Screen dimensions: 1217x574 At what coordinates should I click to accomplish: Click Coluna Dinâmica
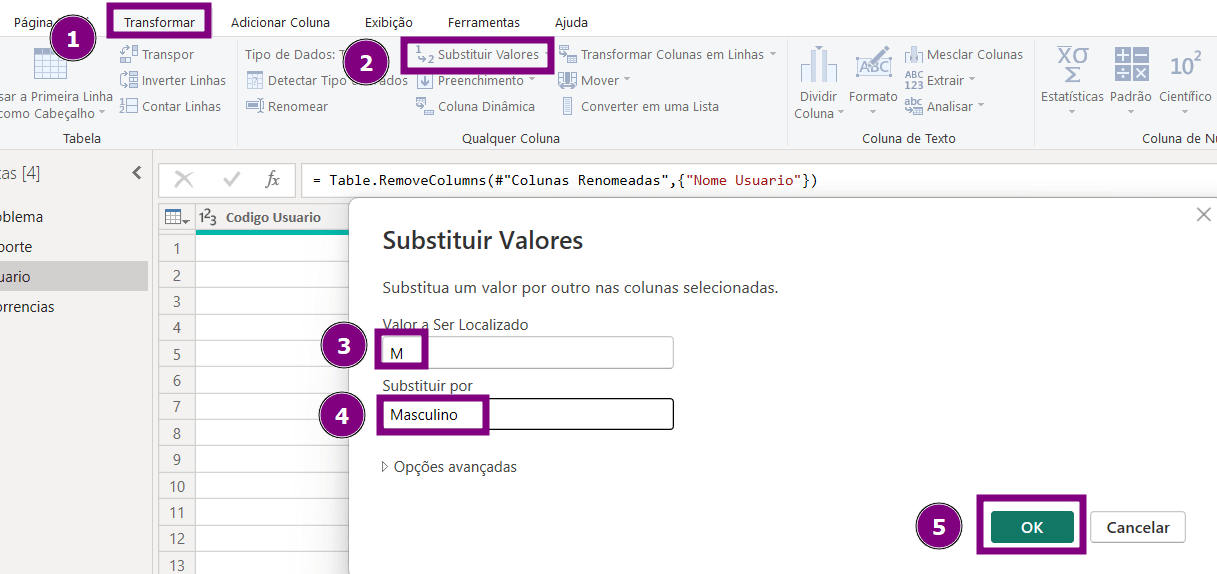[475, 106]
